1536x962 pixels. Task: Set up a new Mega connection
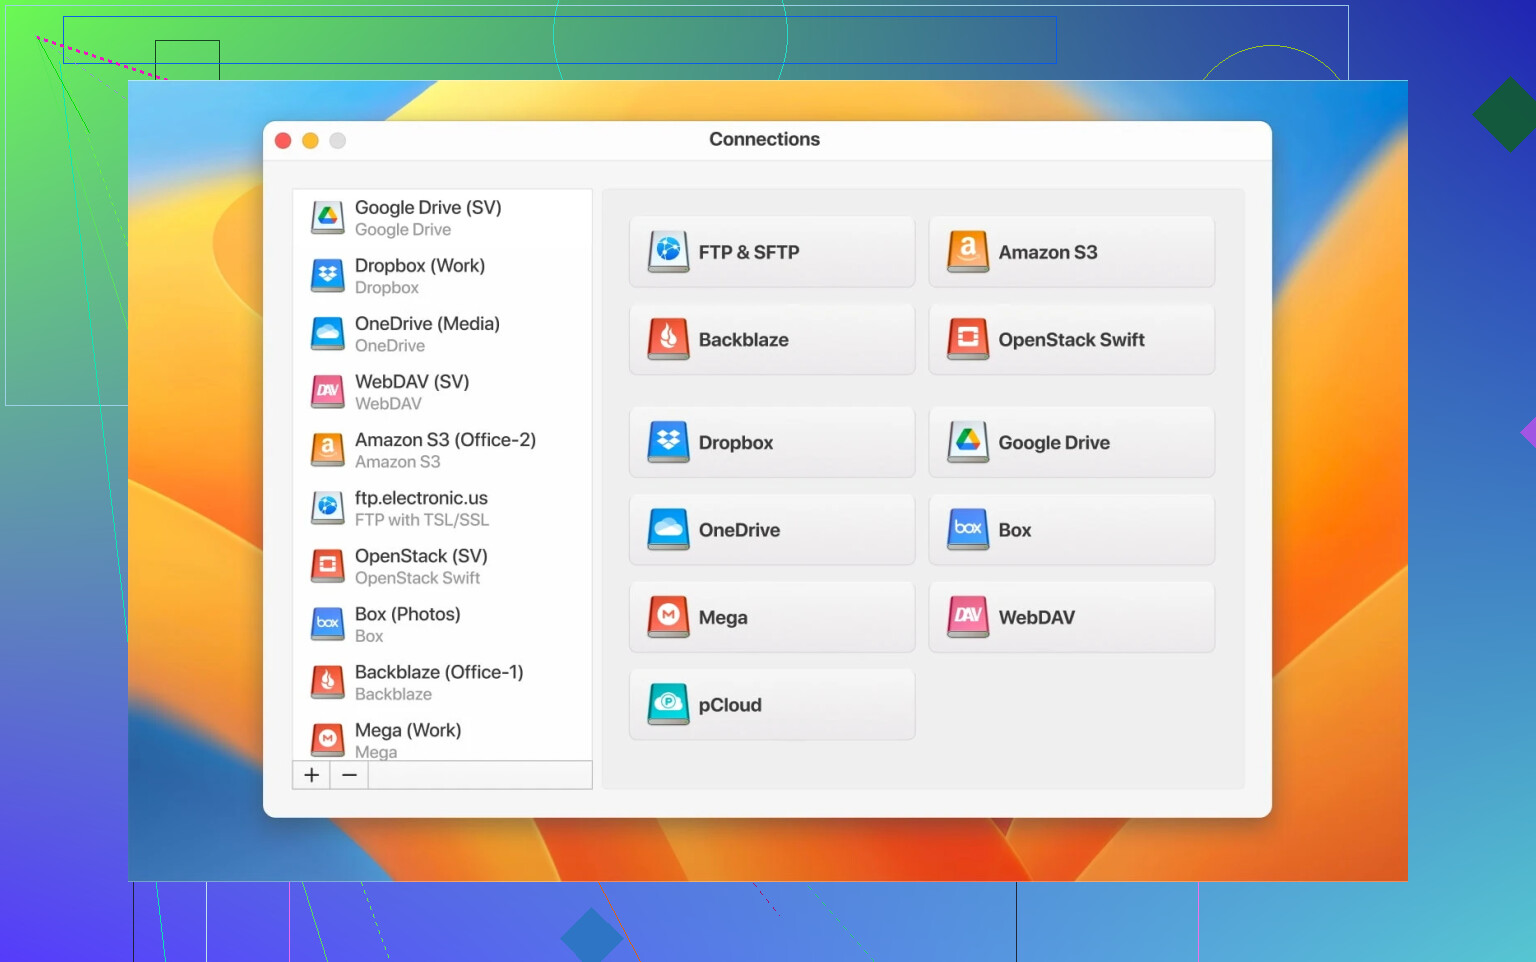(772, 617)
